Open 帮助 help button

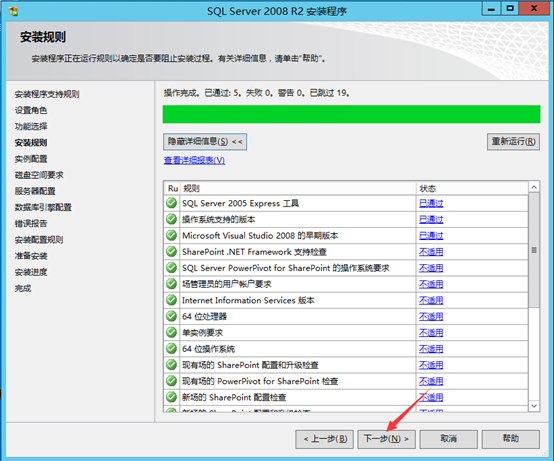coord(511,439)
